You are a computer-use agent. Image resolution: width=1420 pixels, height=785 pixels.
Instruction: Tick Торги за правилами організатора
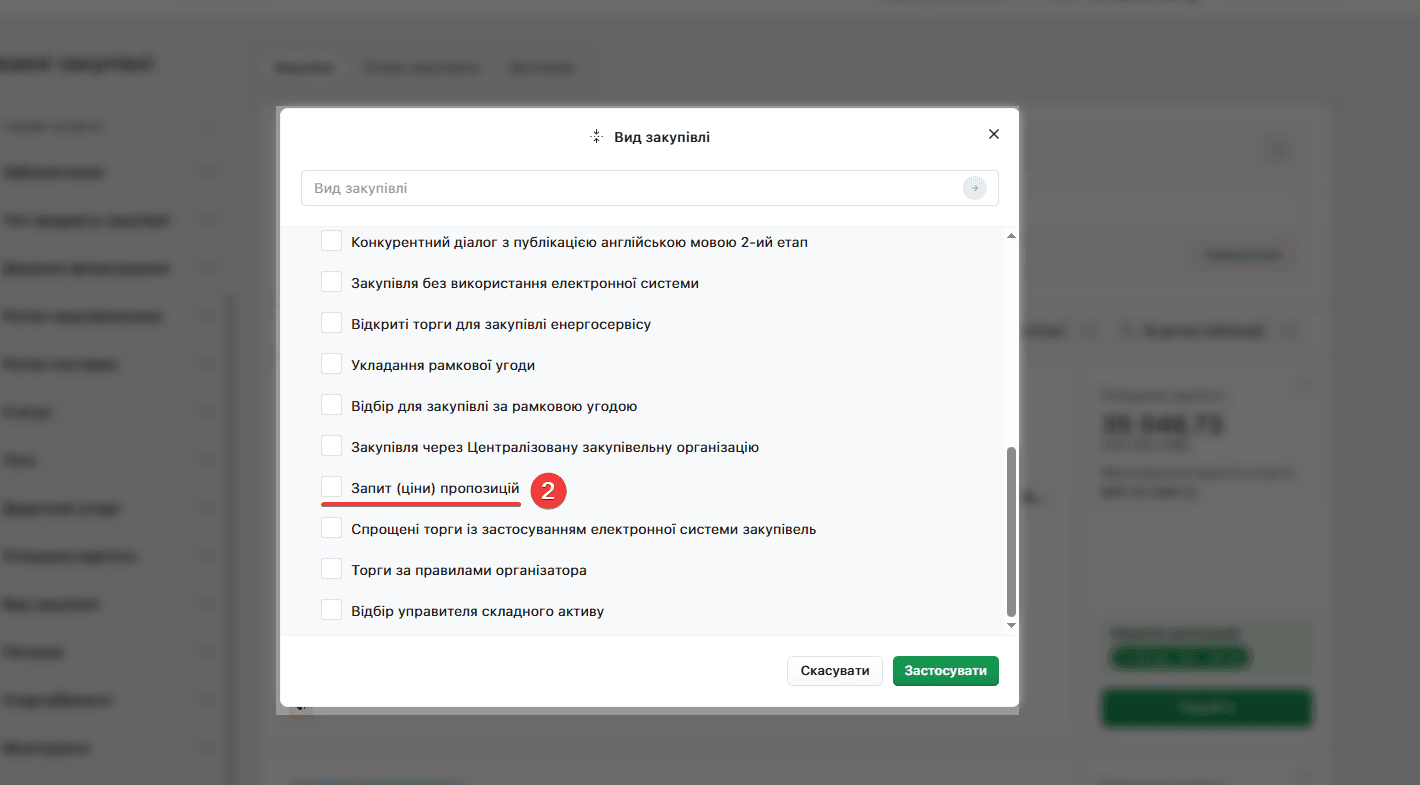[x=331, y=569]
